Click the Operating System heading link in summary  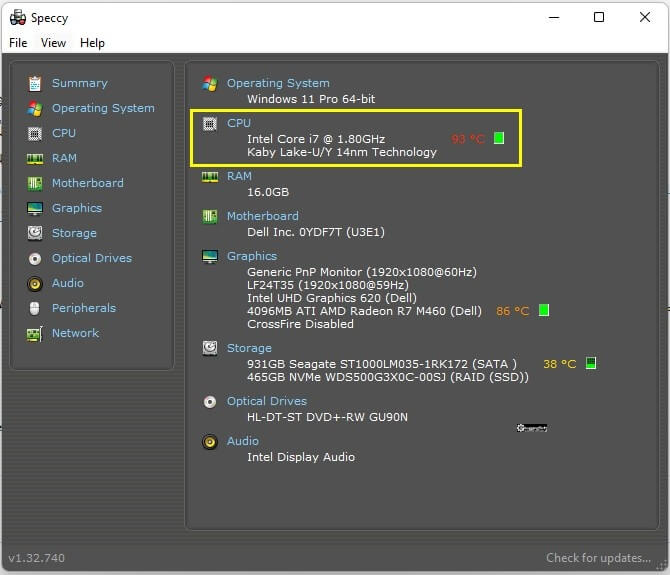point(278,83)
